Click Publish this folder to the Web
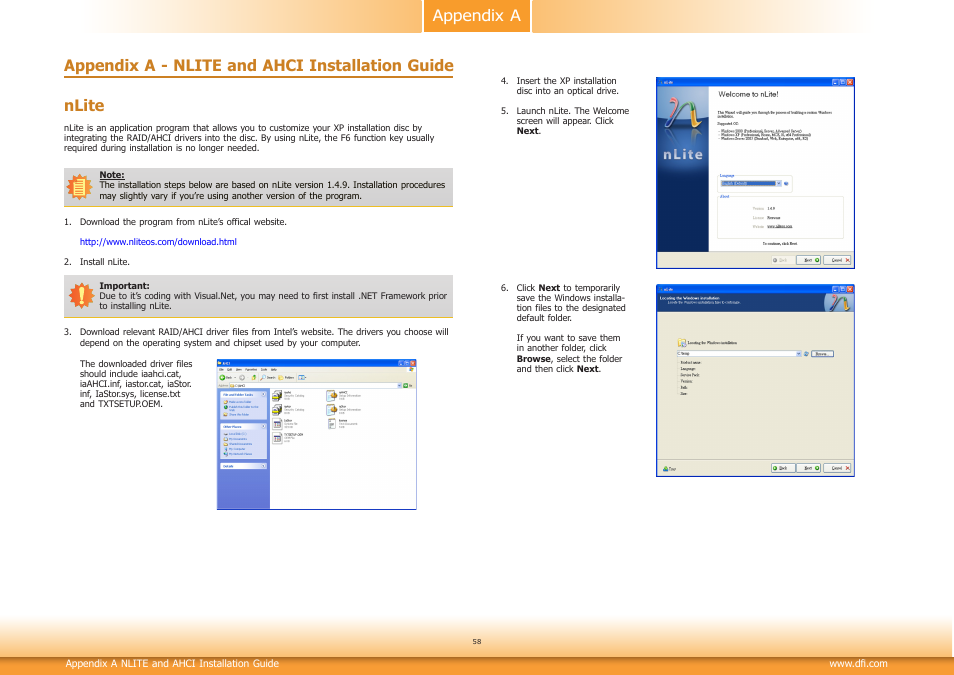Viewport: 954px width, 675px height. pos(241,408)
